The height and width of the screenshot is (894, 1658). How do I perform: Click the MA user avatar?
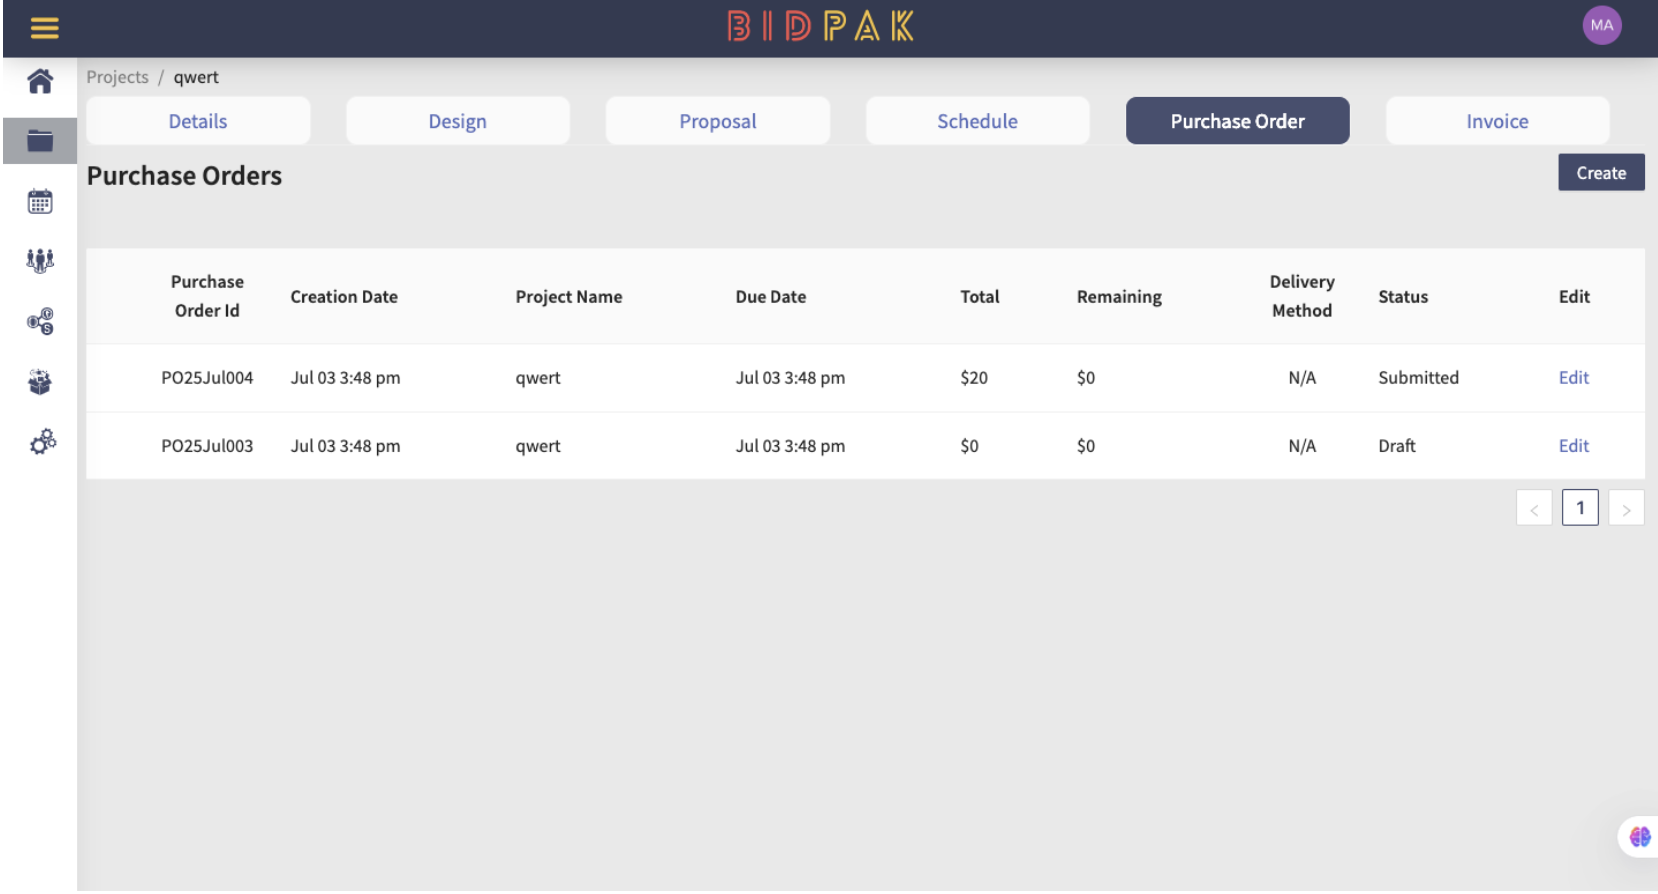(x=1602, y=26)
